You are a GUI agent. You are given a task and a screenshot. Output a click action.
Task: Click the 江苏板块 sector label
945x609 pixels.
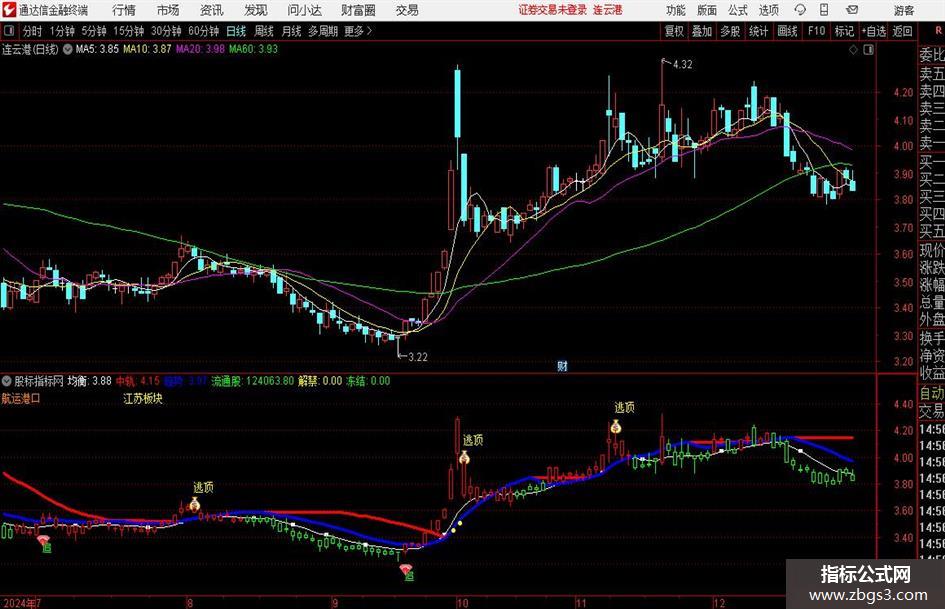[143, 399]
